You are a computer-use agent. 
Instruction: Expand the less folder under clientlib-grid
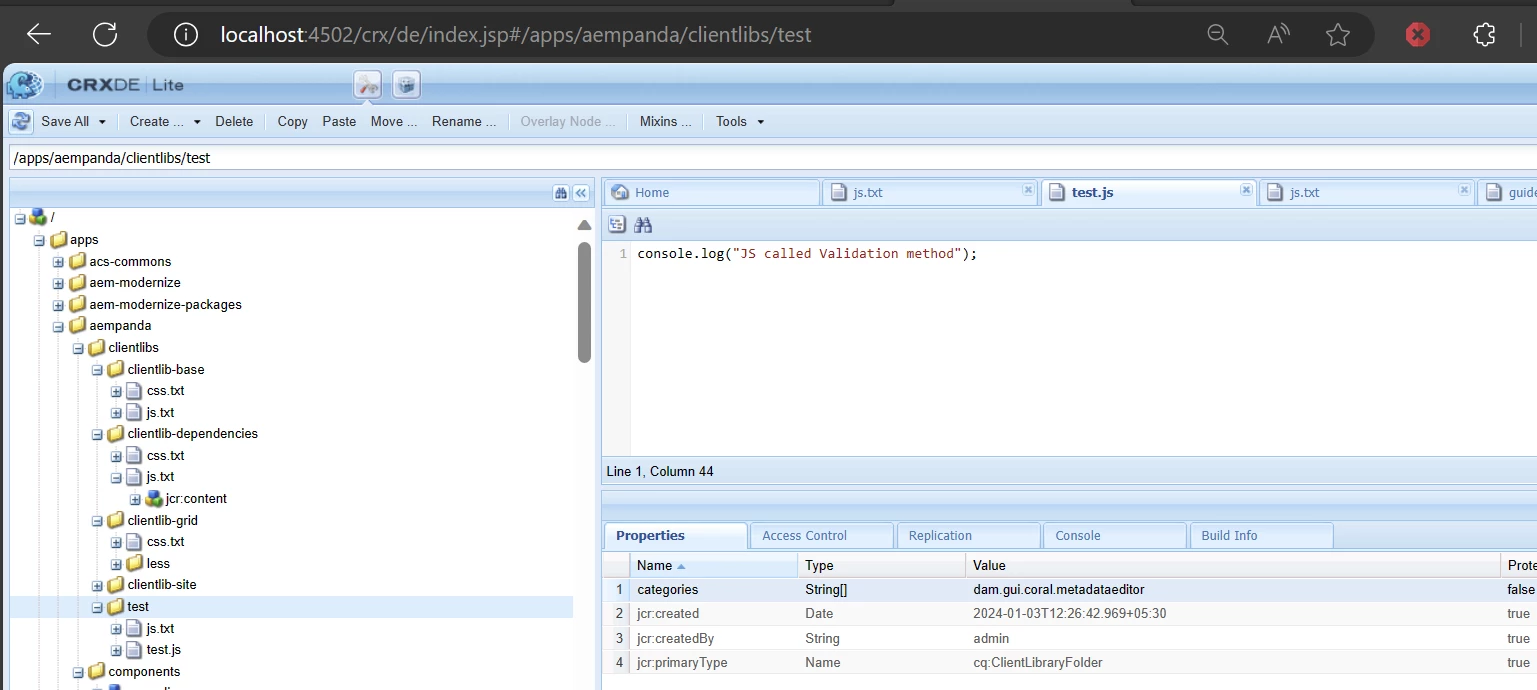(x=116, y=564)
